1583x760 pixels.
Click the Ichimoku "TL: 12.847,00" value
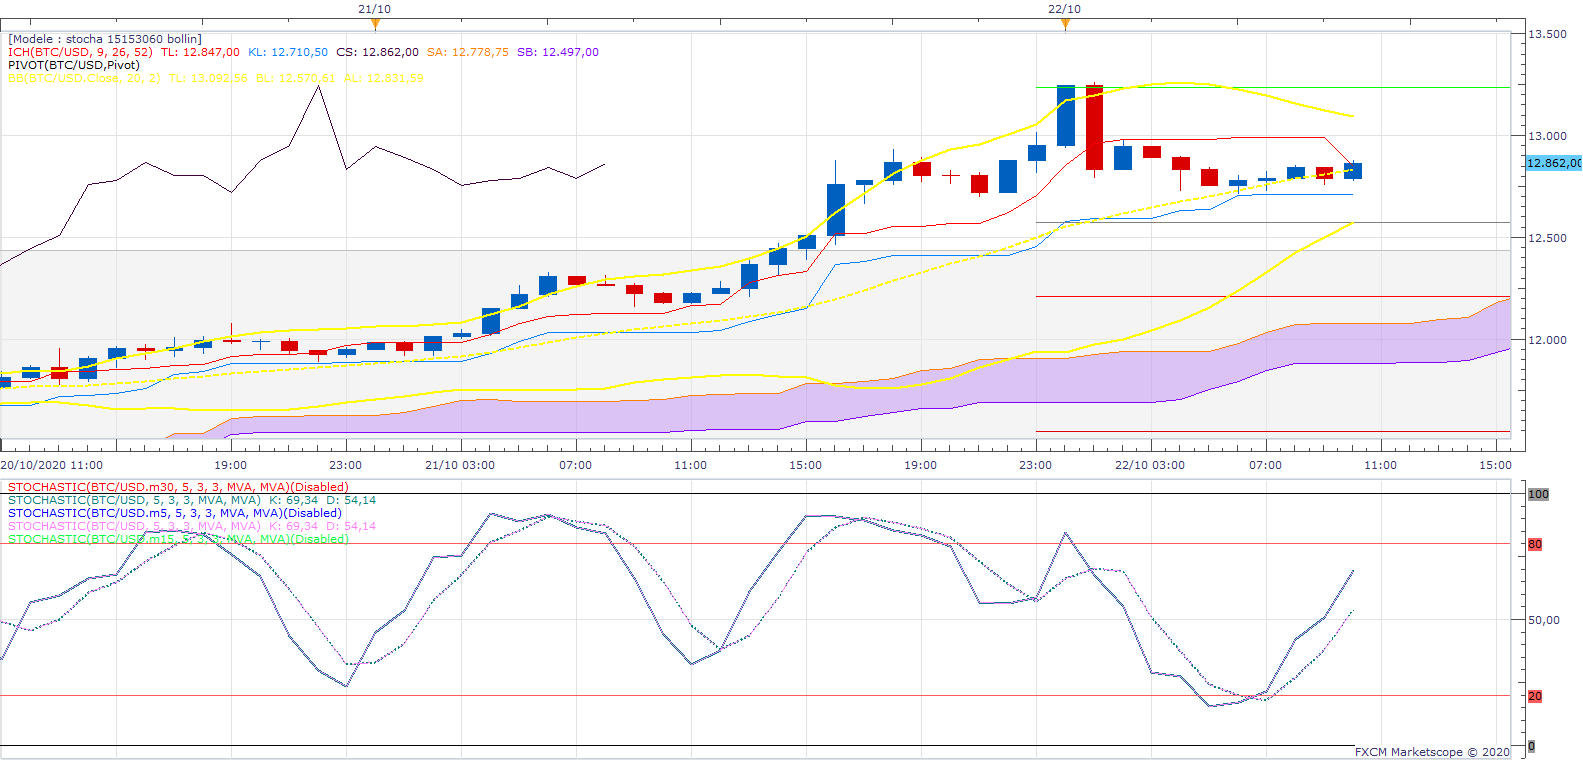tap(200, 52)
